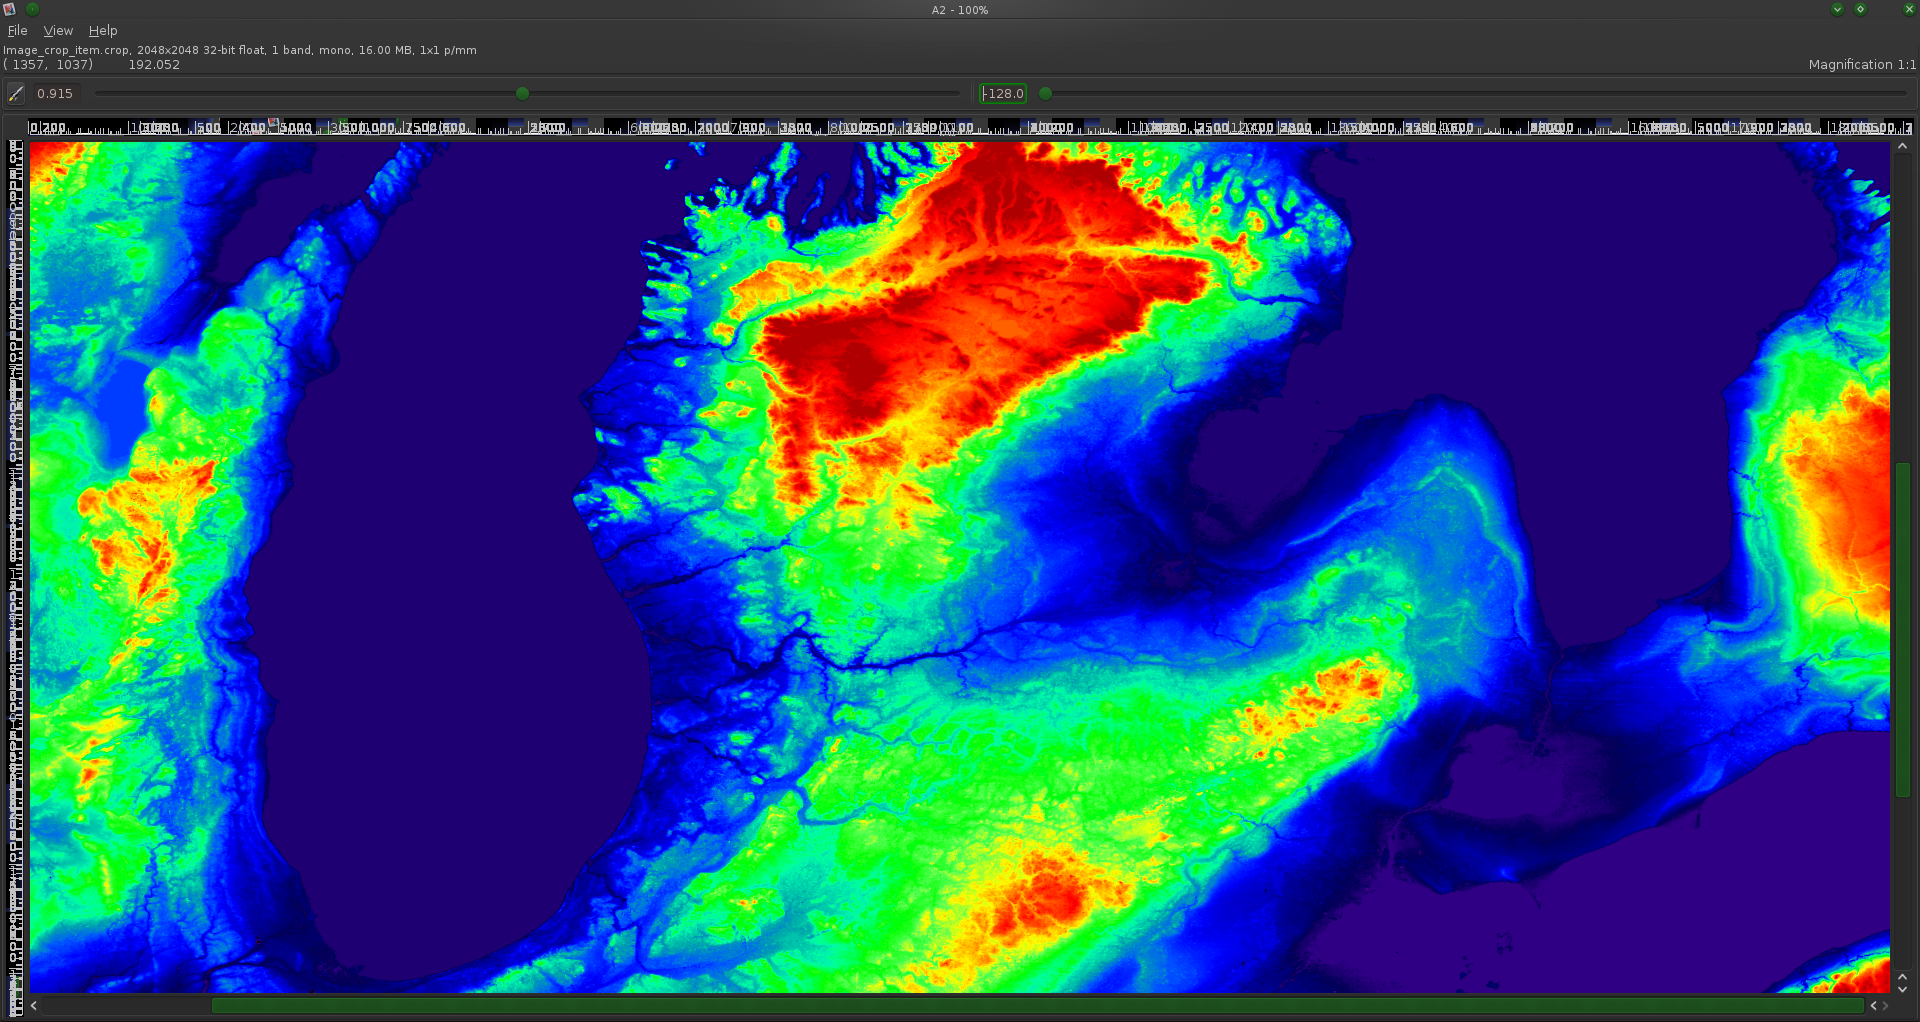
Task: Click the offset slider's green handle
Action: pos(1045,93)
